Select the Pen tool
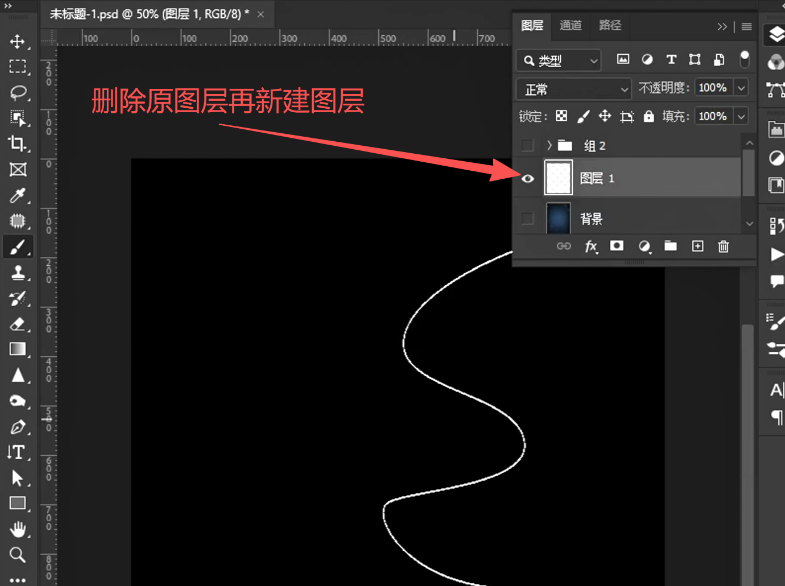This screenshot has height=586, width=785. coord(18,426)
